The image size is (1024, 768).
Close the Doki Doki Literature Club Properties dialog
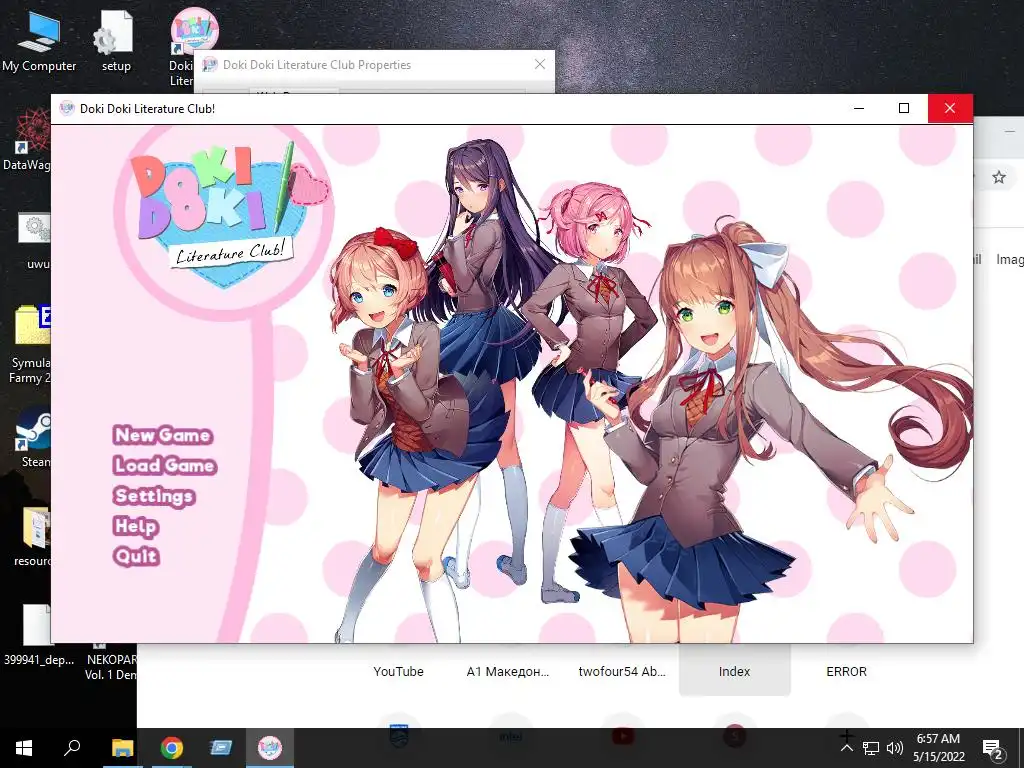pyautogui.click(x=540, y=64)
